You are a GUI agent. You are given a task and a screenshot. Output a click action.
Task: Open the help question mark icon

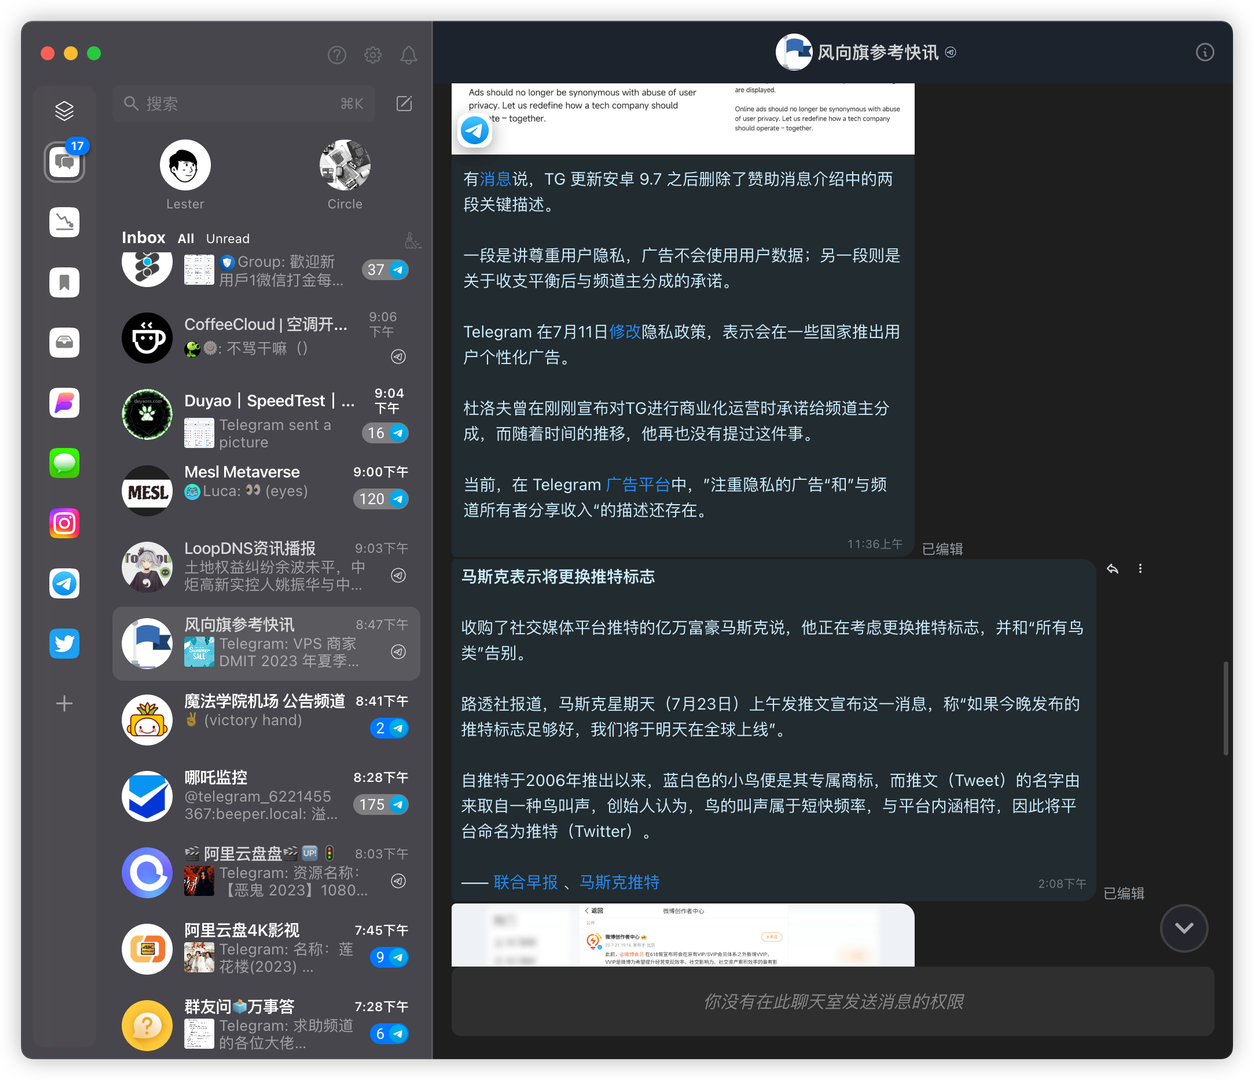pyautogui.click(x=337, y=55)
